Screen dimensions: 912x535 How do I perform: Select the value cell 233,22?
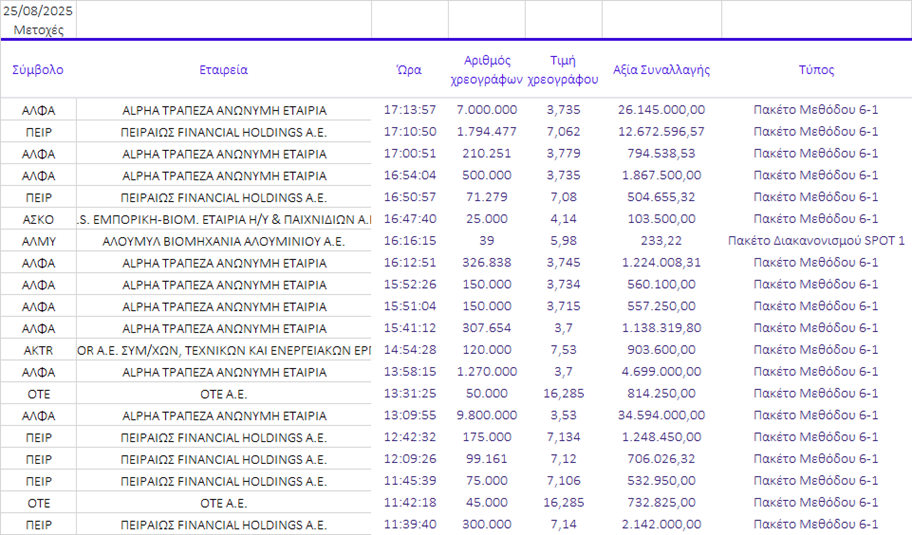click(x=661, y=241)
